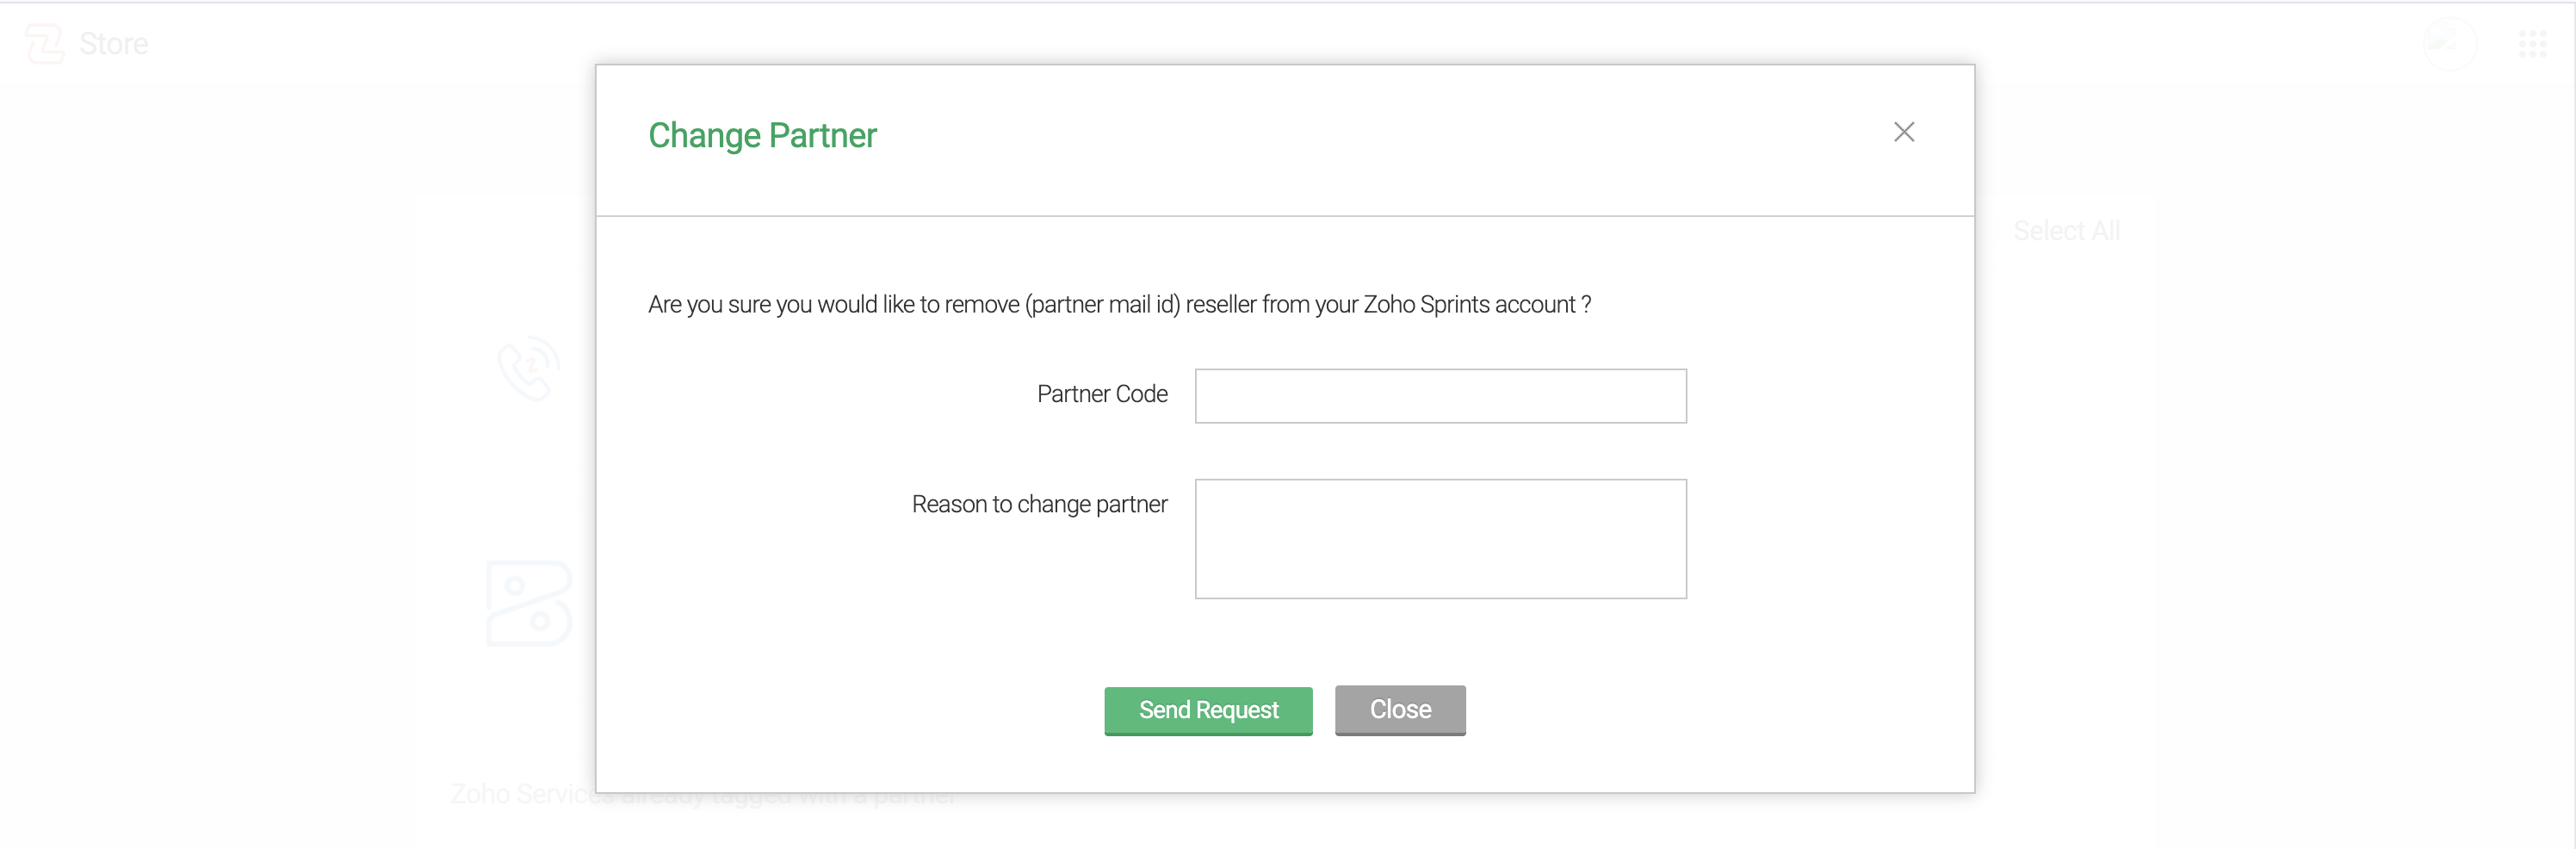The image size is (2576, 849).
Task: Click the Reason to change partner label
Action: coord(1039,504)
